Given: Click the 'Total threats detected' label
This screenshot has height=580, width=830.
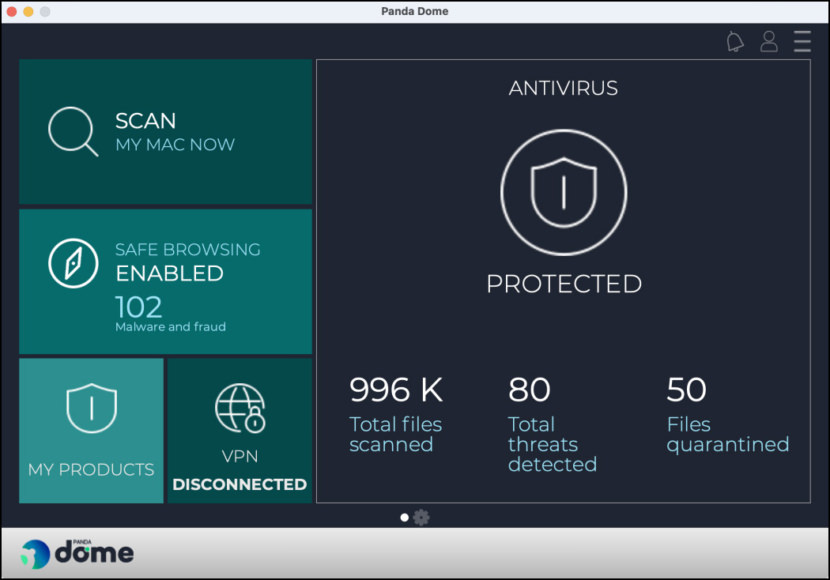Looking at the screenshot, I should click(x=552, y=444).
